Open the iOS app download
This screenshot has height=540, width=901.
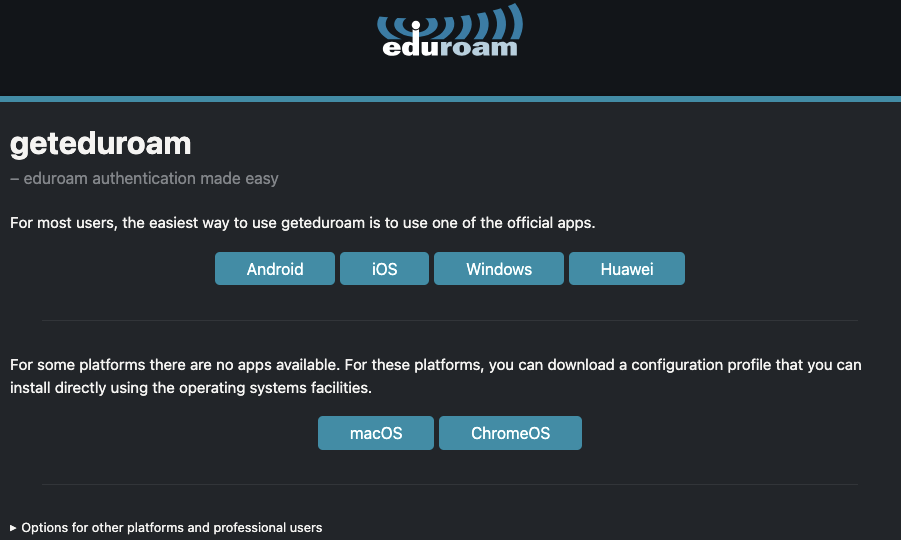[384, 268]
